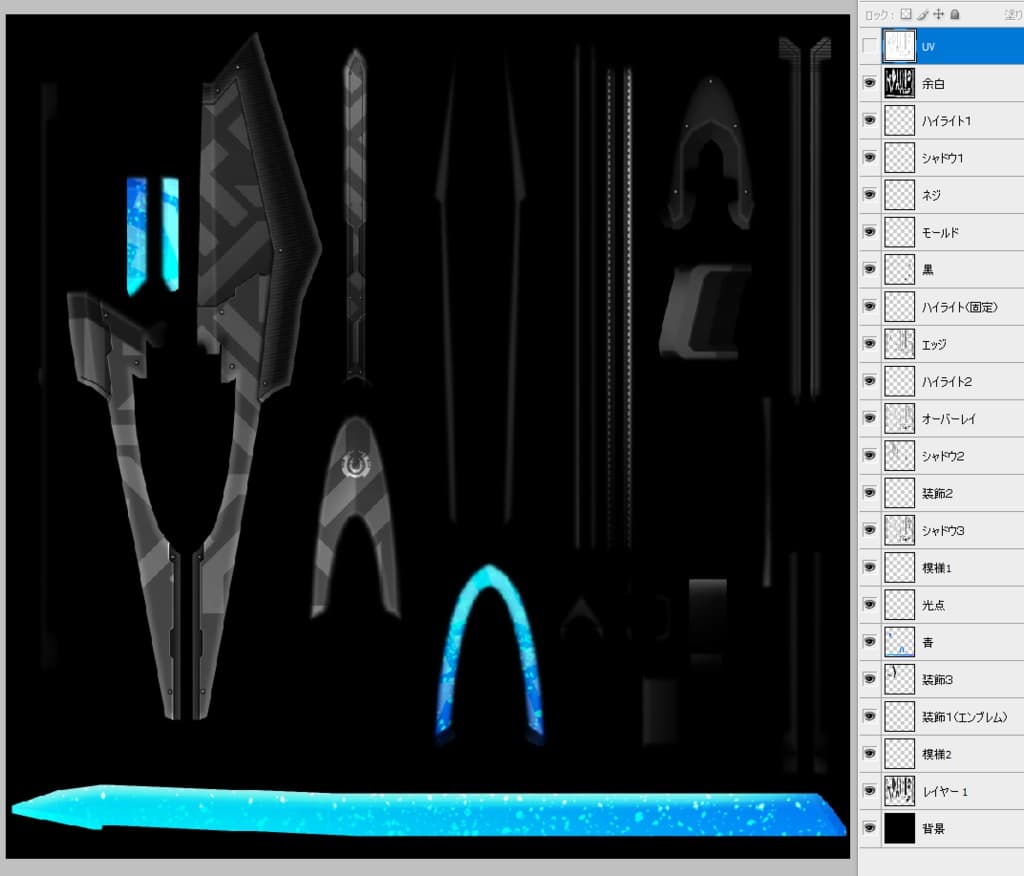Click the オーバーレイ layer thumbnail
The width and height of the screenshot is (1024, 876).
pos(899,419)
